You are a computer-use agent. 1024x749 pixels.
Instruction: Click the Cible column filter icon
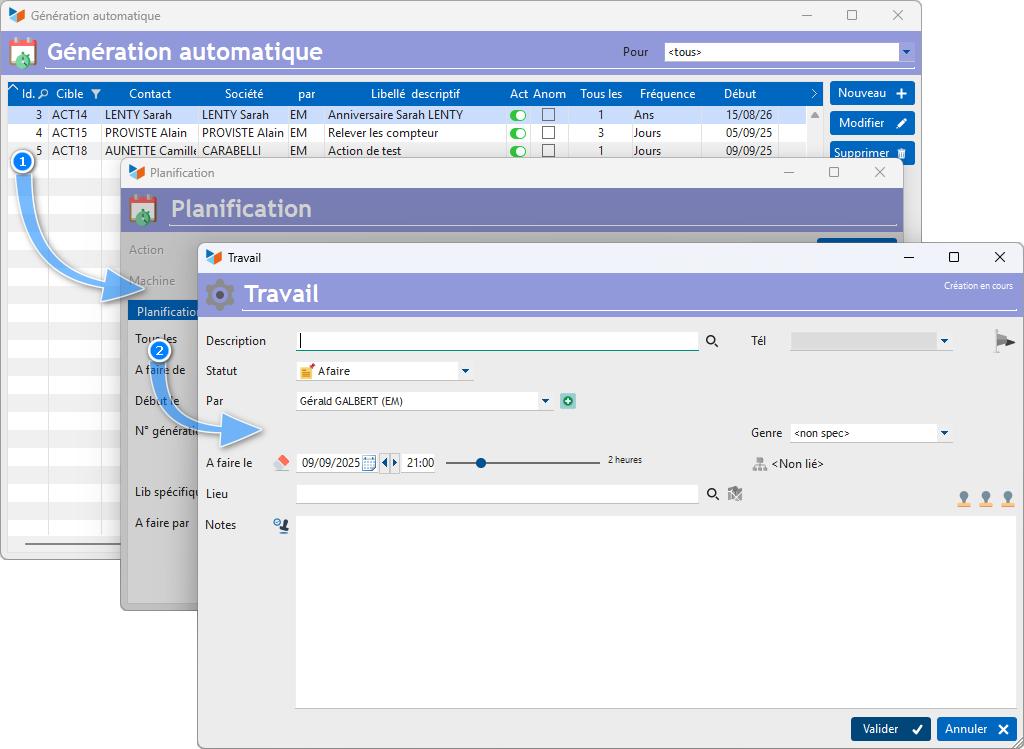(96, 94)
